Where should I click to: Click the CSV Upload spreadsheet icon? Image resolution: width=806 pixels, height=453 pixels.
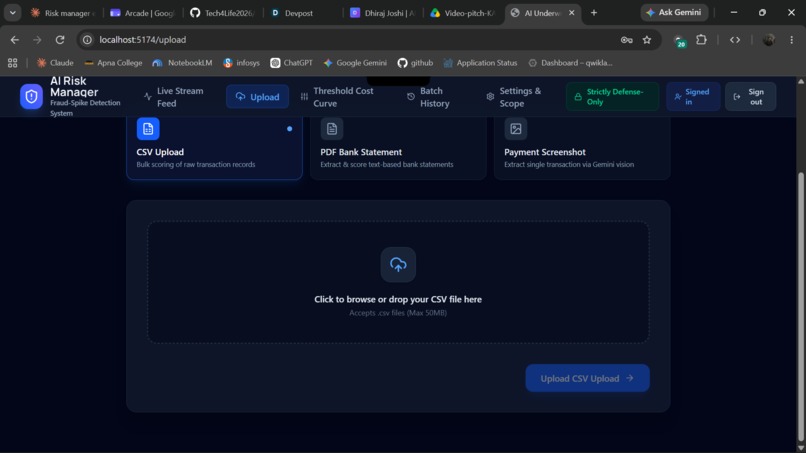tap(148, 129)
